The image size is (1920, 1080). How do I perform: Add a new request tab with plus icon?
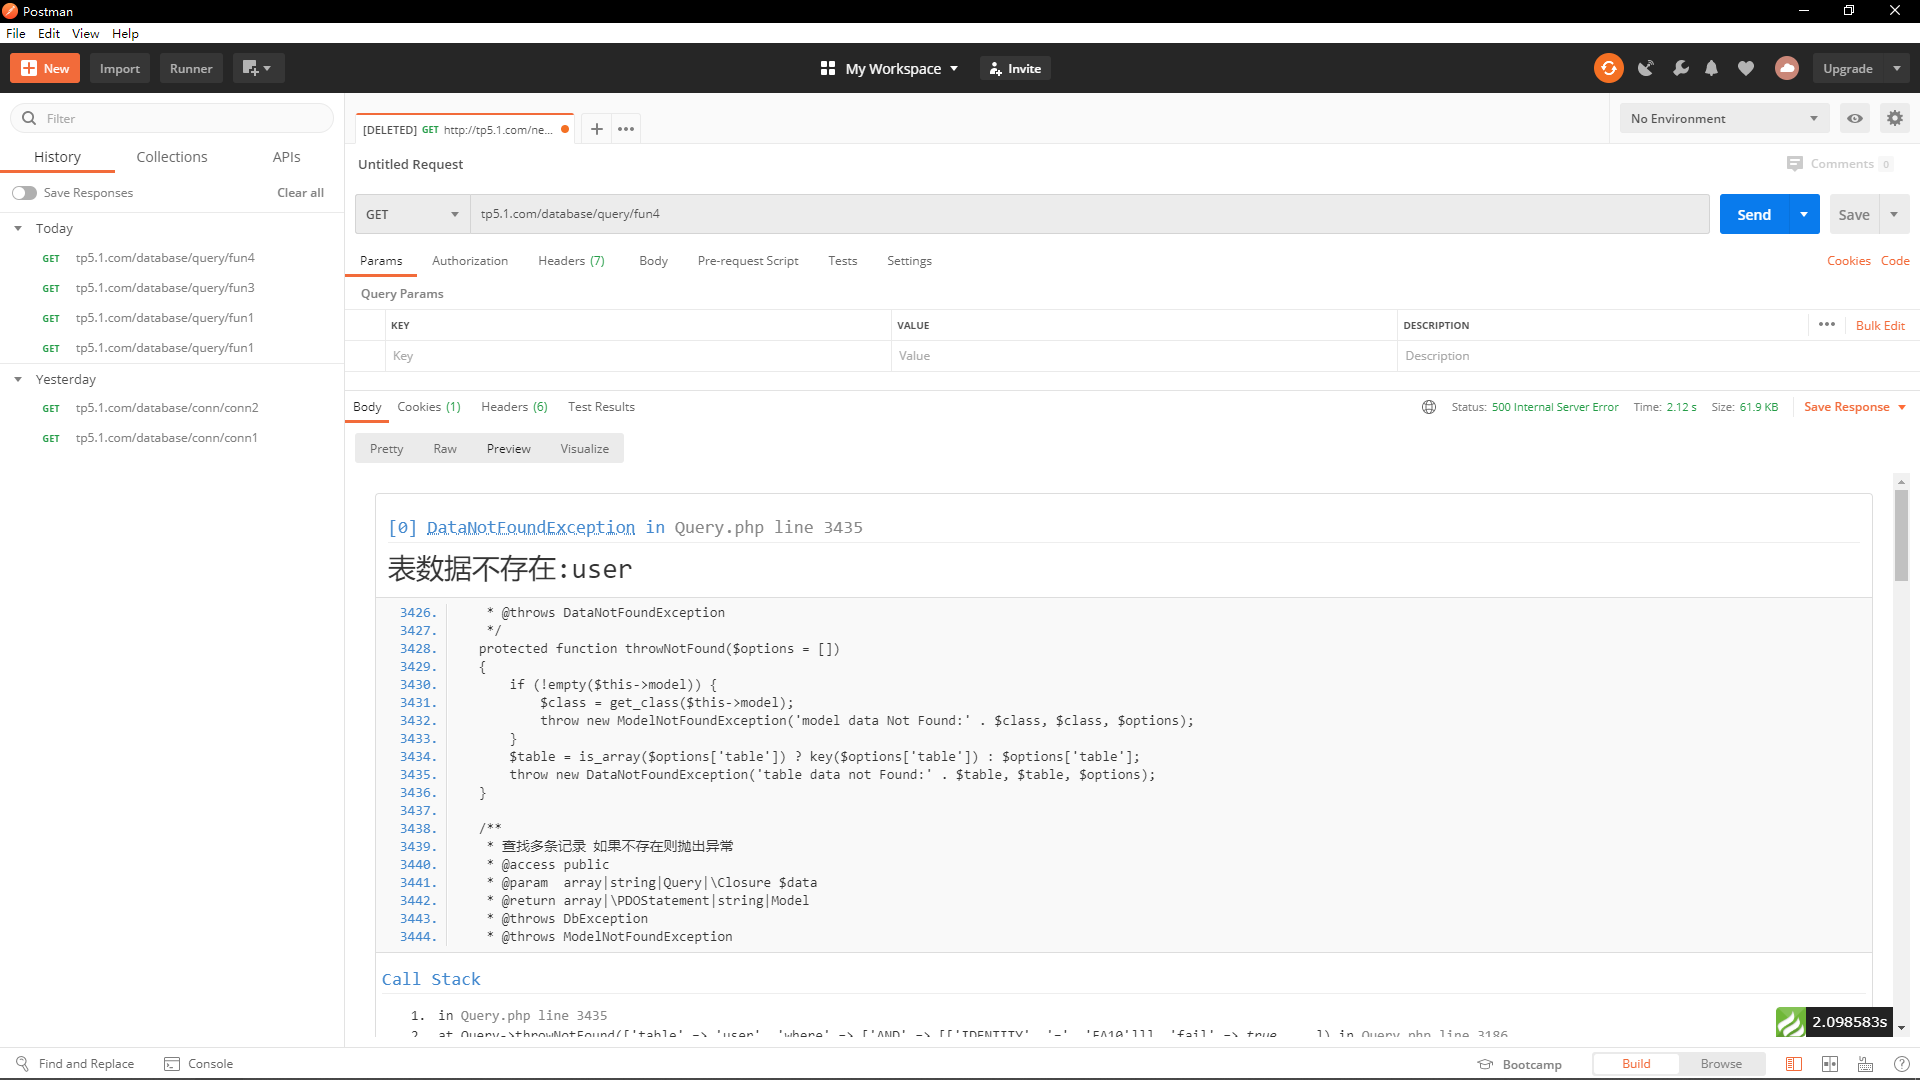pyautogui.click(x=596, y=129)
